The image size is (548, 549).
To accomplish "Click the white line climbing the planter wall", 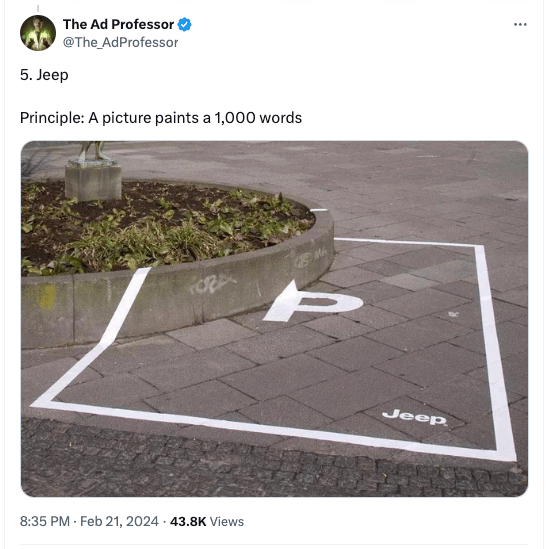I will coord(123,305).
